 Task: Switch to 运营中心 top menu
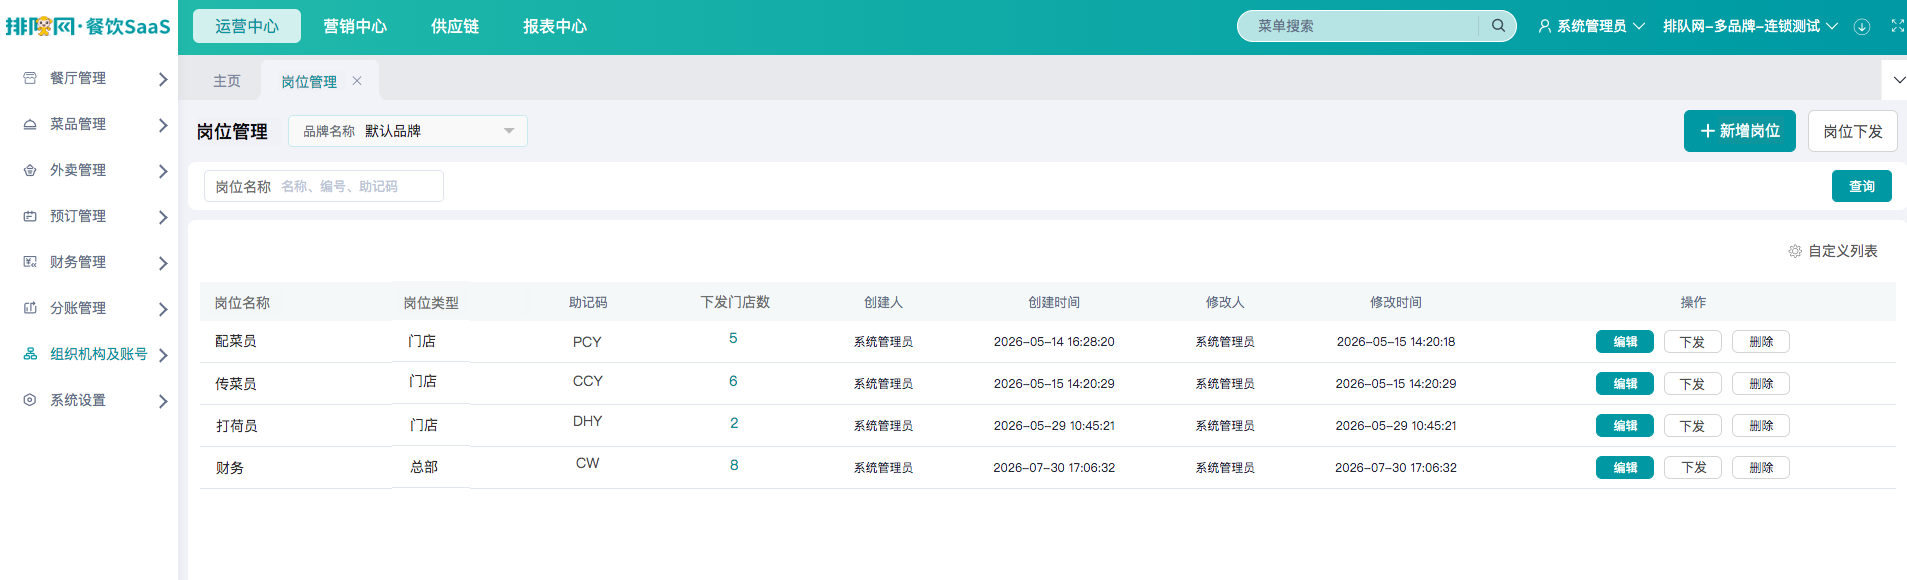[247, 26]
